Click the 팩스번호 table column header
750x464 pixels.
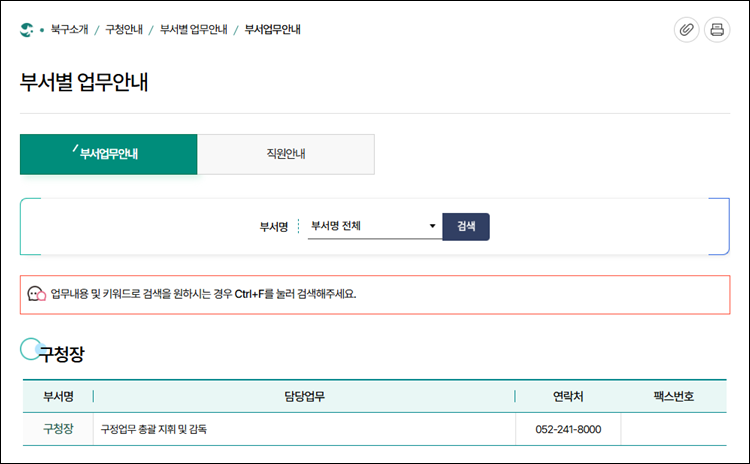(x=673, y=396)
